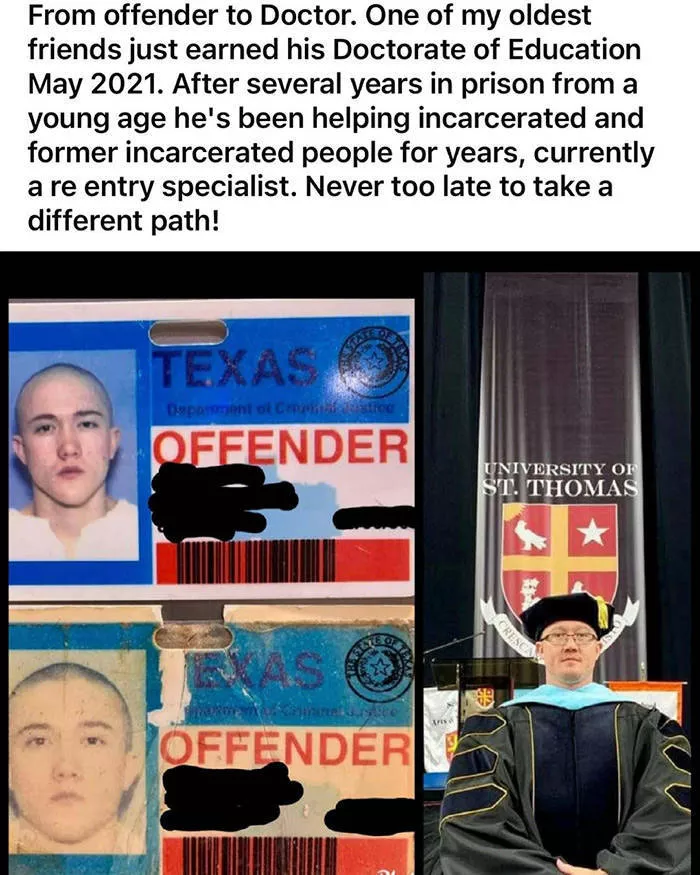
Task: Click the red OFFENDER label on bottom card
Action: point(286,749)
